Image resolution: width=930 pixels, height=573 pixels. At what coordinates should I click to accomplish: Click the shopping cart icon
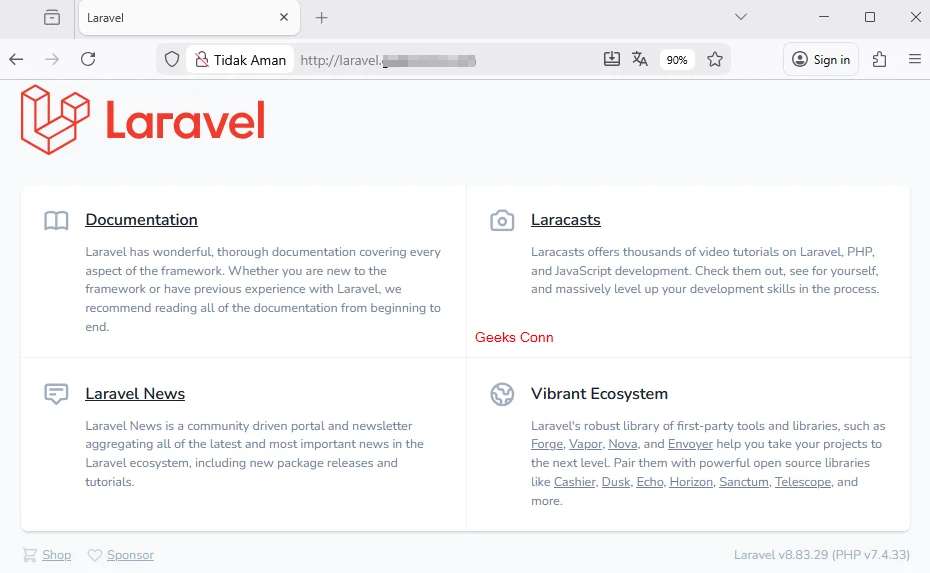pos(29,555)
